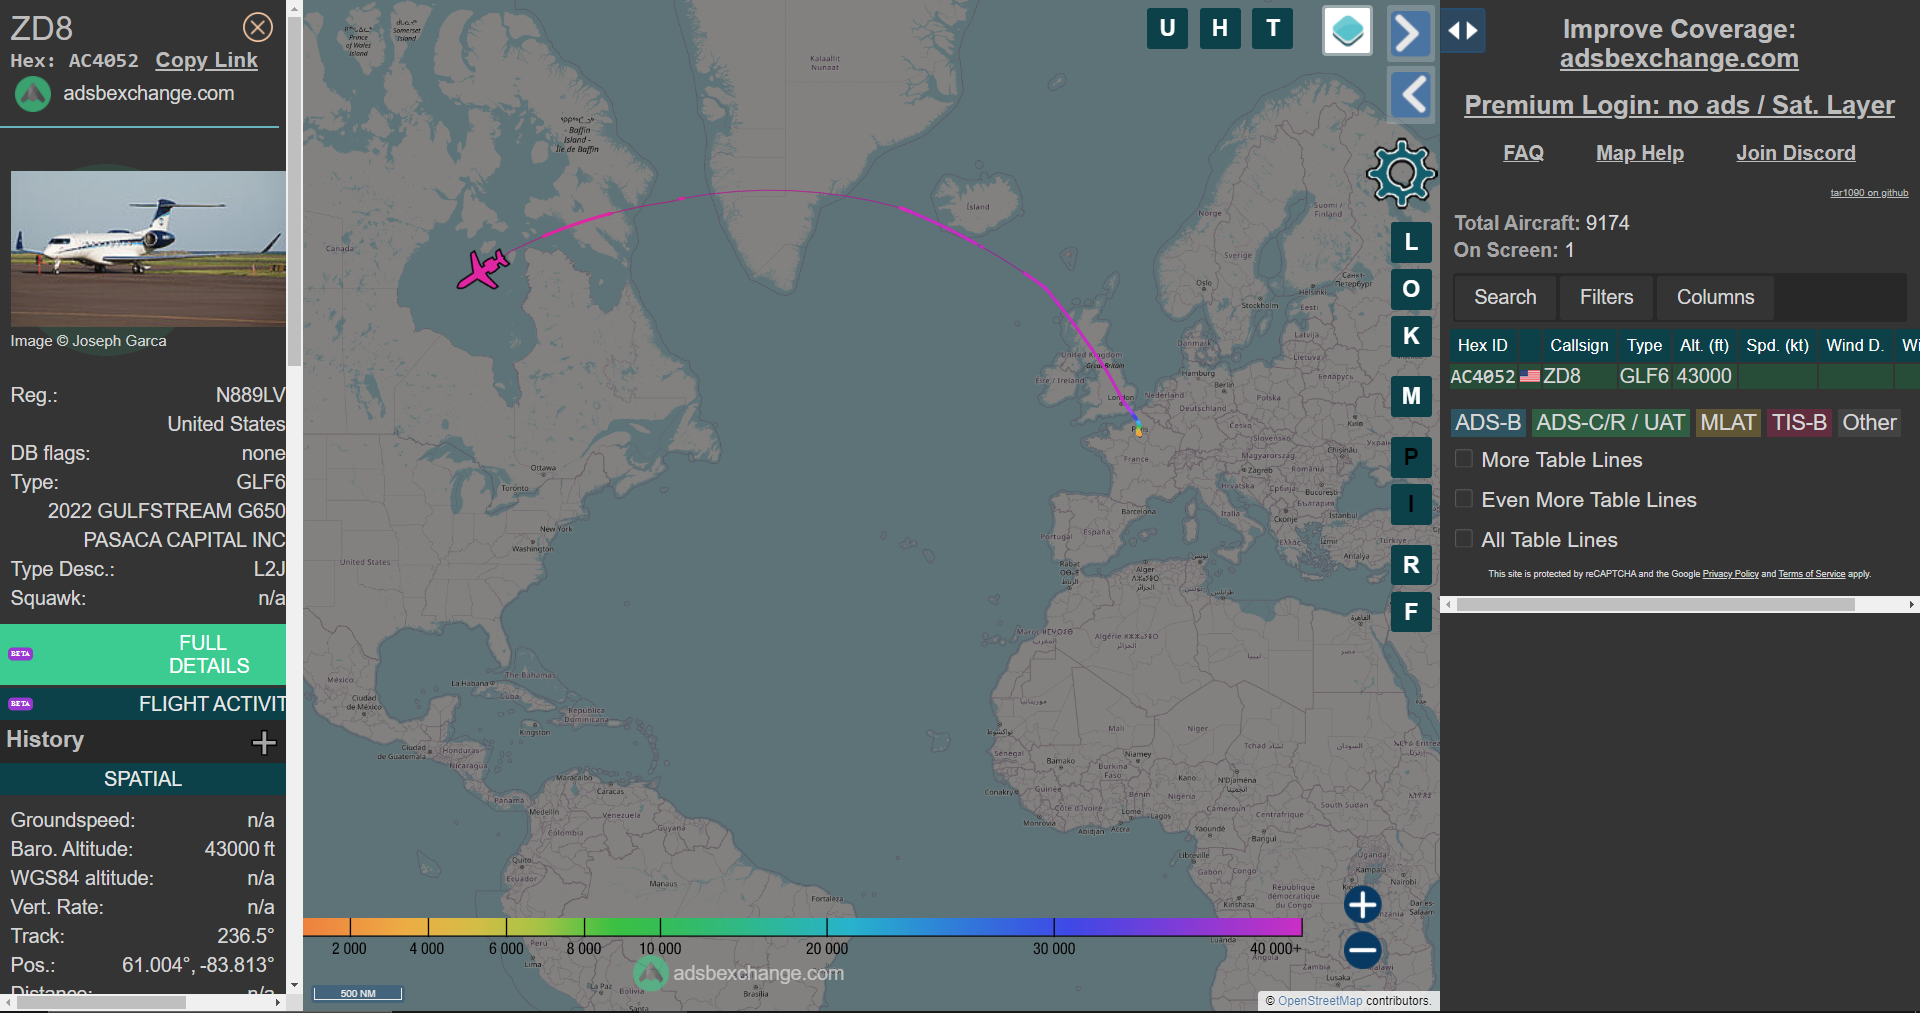Click the Gulfstream aircraft photo thumbnail
1920x1013 pixels.
[148, 249]
